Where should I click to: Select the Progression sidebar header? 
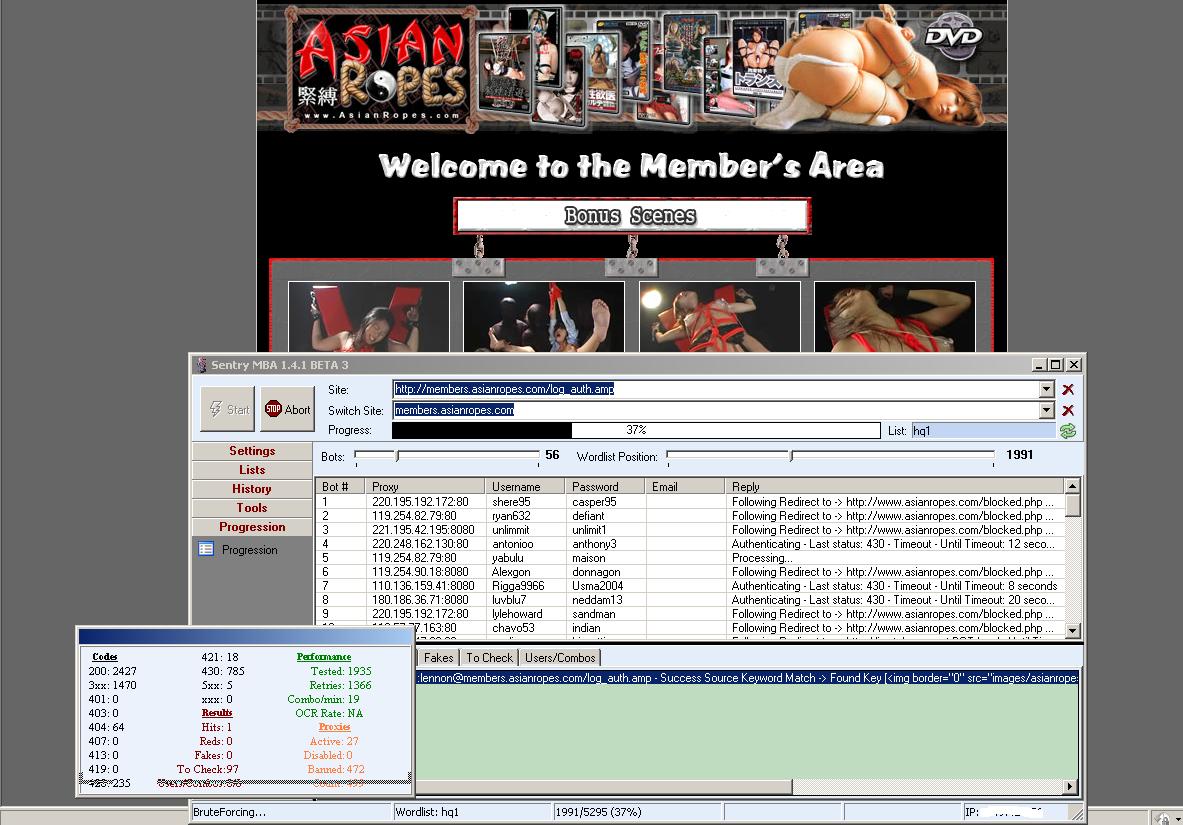pyautogui.click(x=252, y=527)
